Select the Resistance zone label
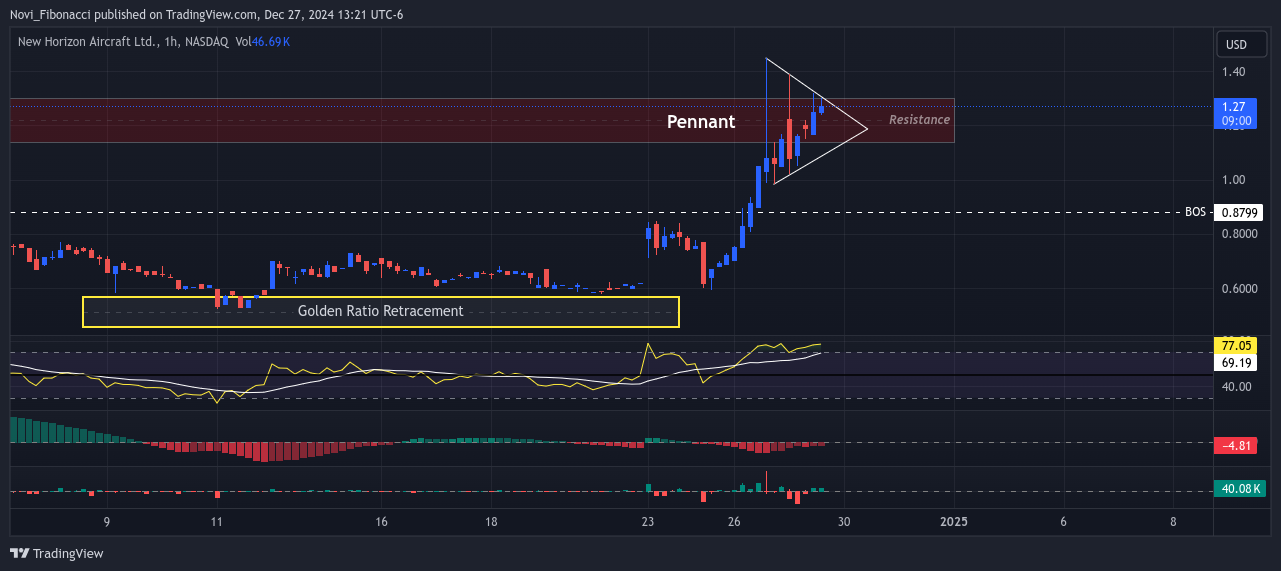The height and width of the screenshot is (571, 1281). 919,120
